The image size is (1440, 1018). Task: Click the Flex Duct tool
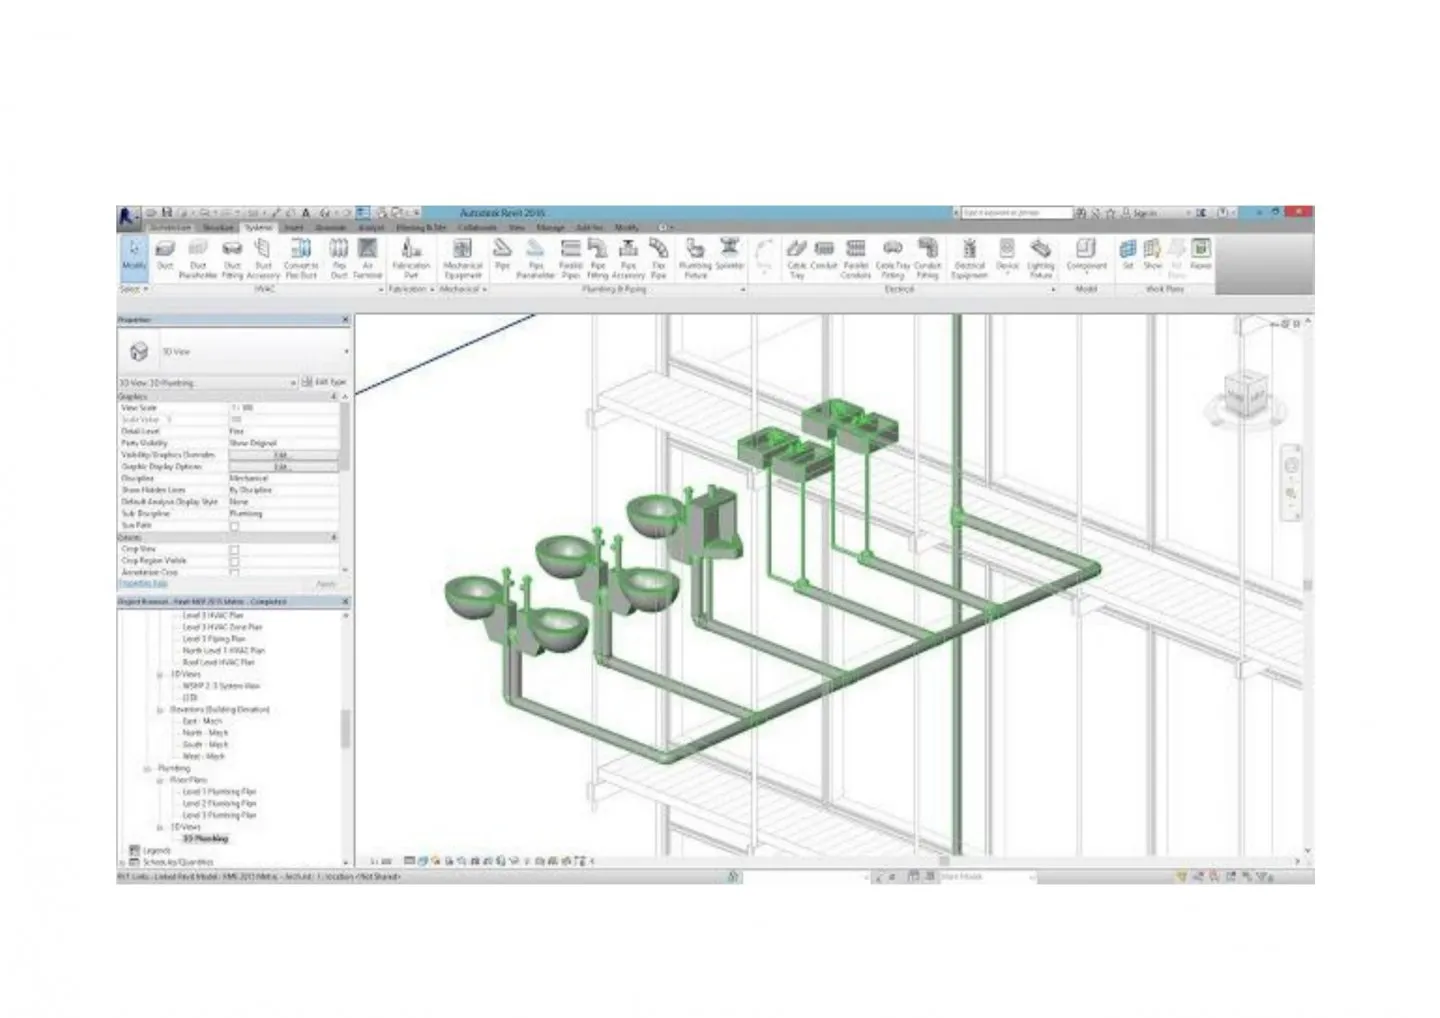pyautogui.click(x=339, y=254)
